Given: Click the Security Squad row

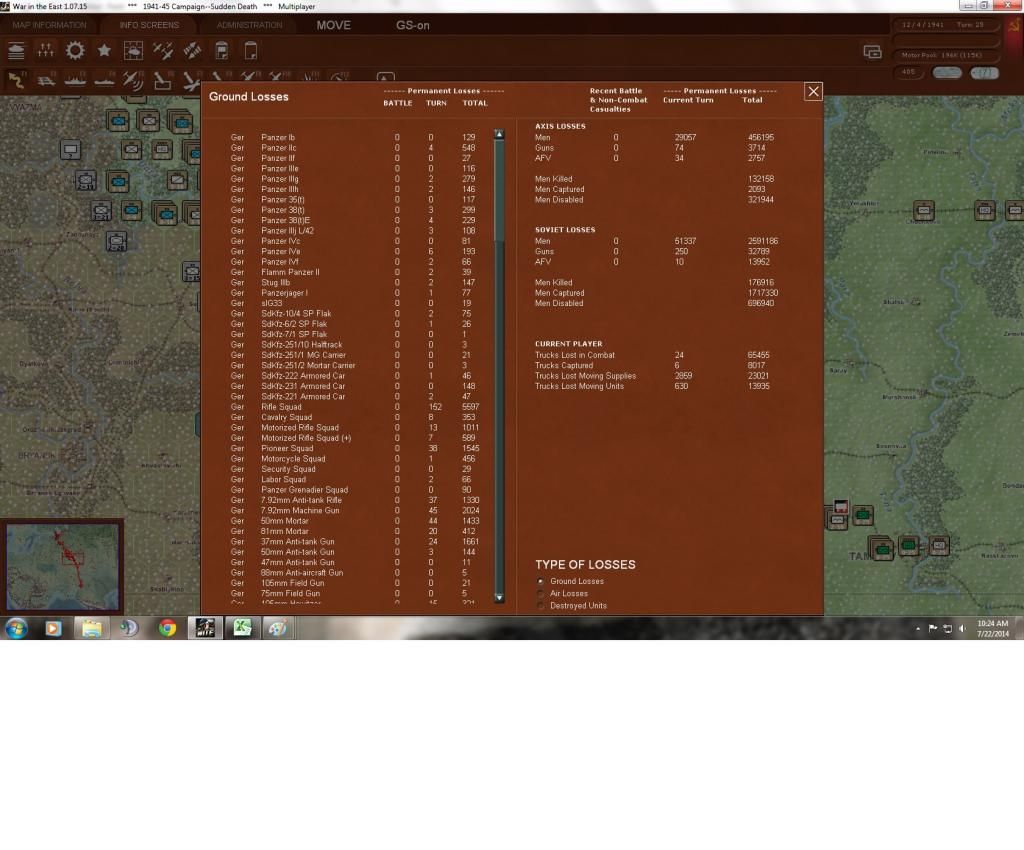Looking at the screenshot, I should (x=357, y=469).
